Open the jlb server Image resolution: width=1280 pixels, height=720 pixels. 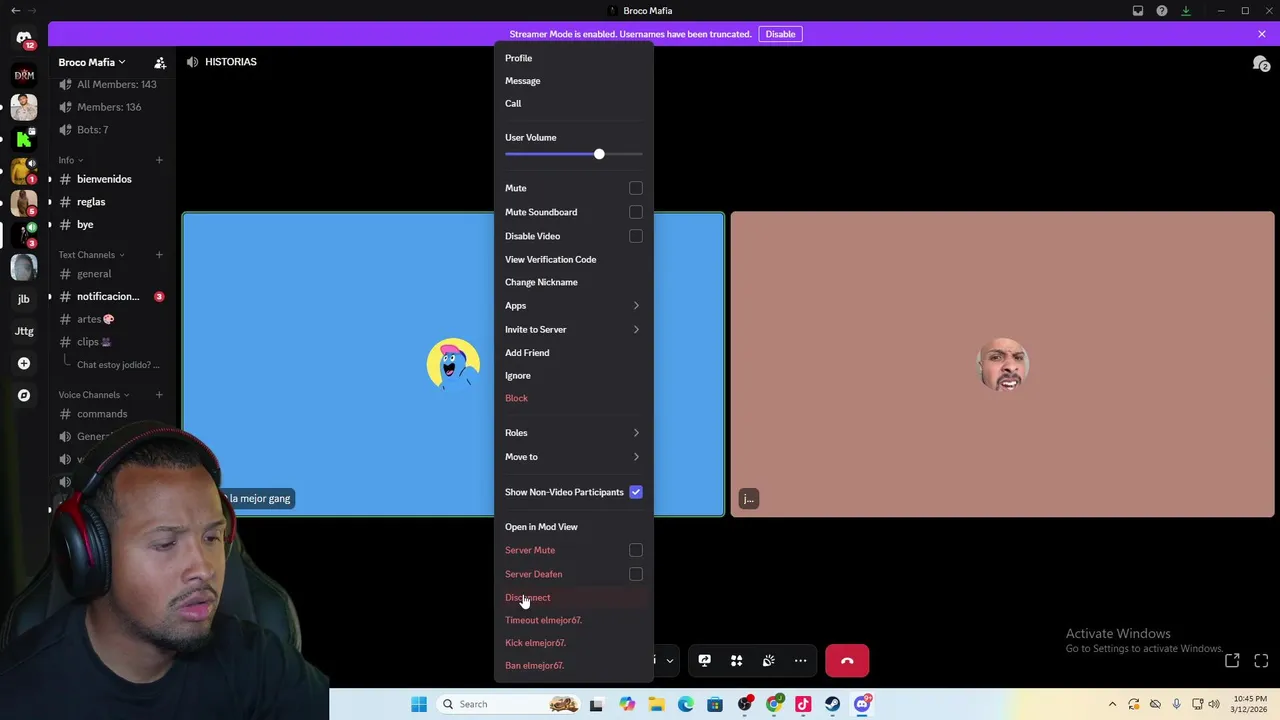[24, 299]
